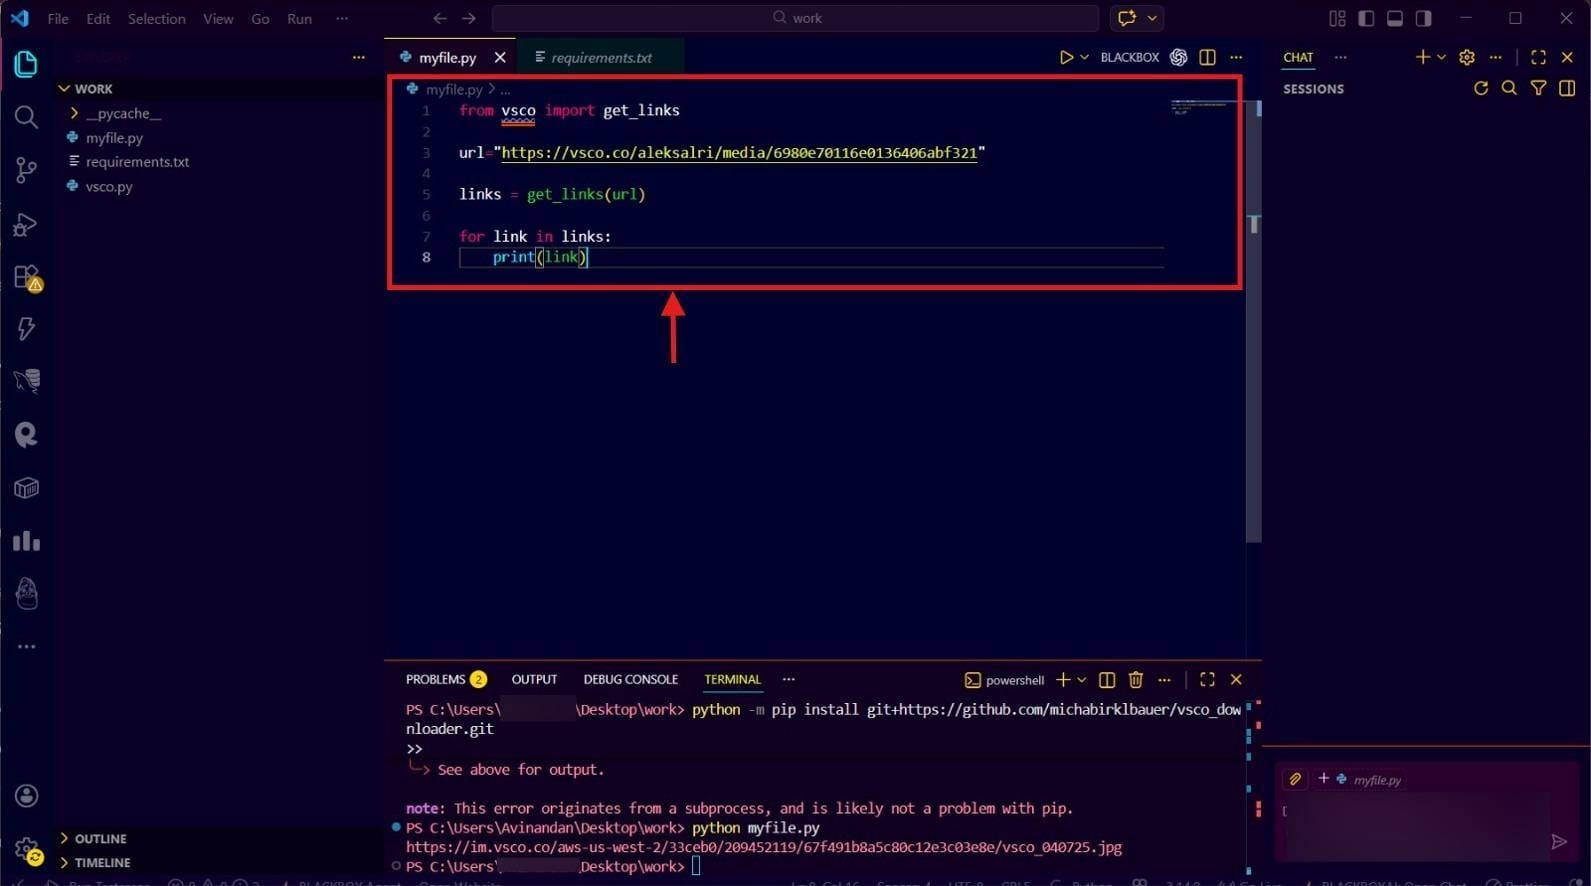Toggle the bottom panel visibility
The height and width of the screenshot is (886, 1591).
click(x=1394, y=18)
